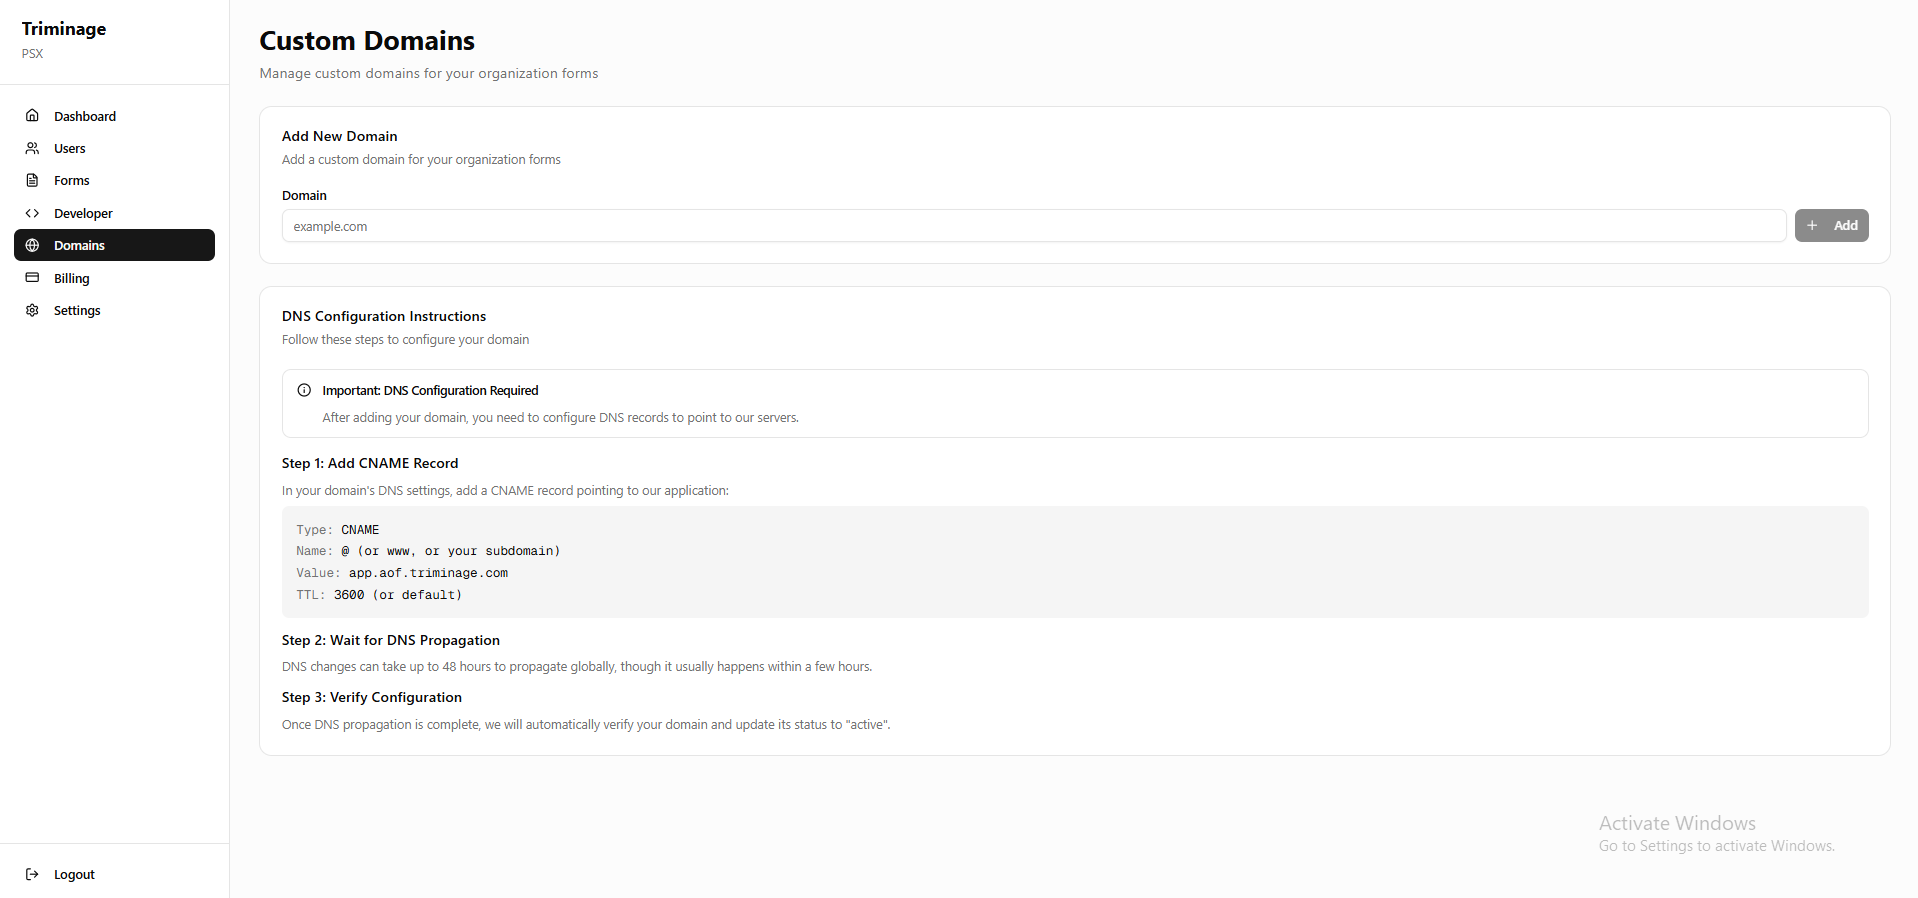The height and width of the screenshot is (898, 1918).
Task: Open the Dashboard page
Action: (85, 115)
